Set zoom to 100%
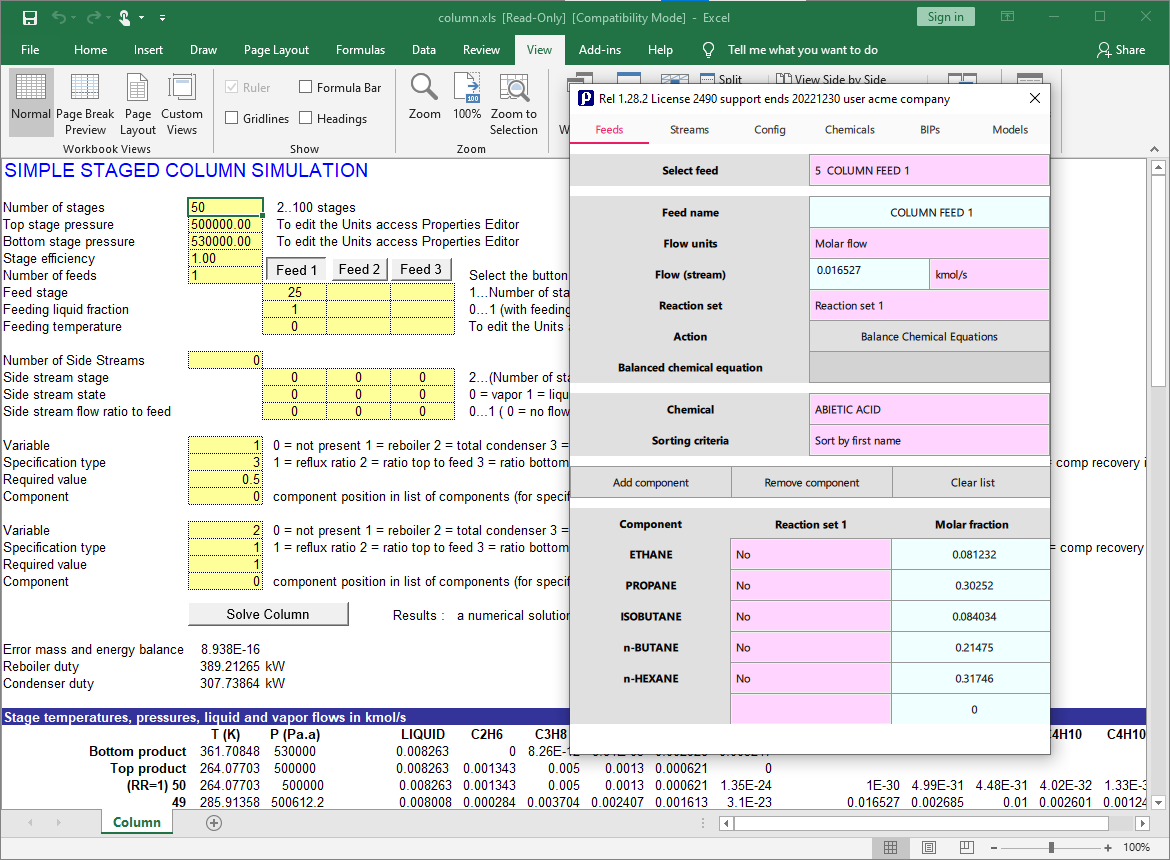The width and height of the screenshot is (1170, 860). tap(467, 97)
